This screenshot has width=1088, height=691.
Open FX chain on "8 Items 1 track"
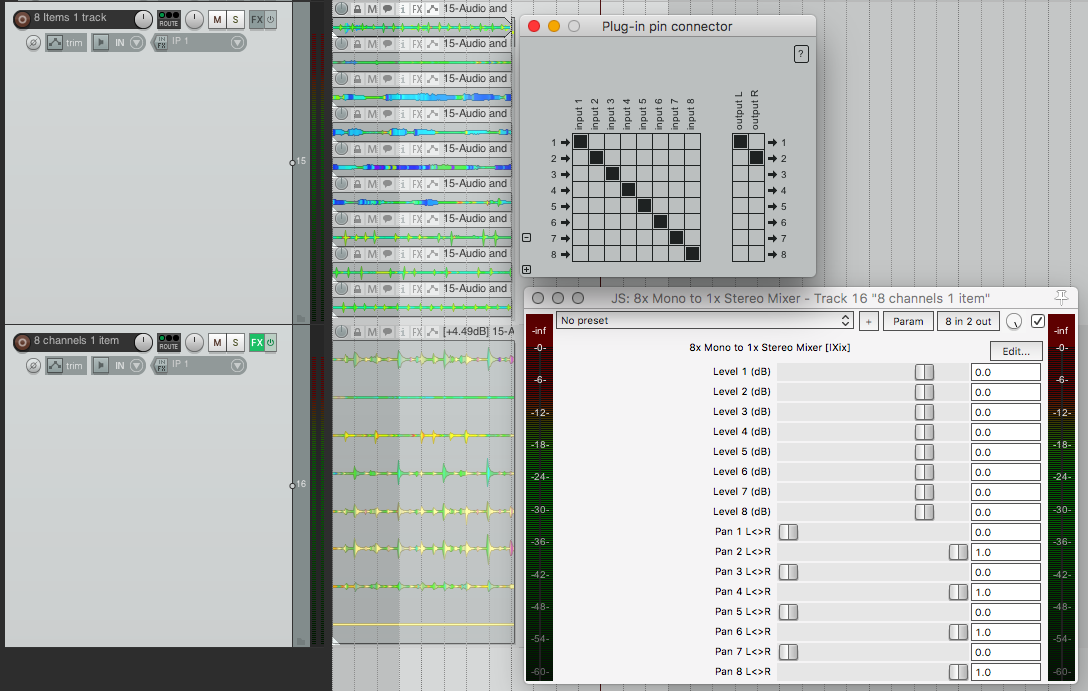[x=257, y=20]
